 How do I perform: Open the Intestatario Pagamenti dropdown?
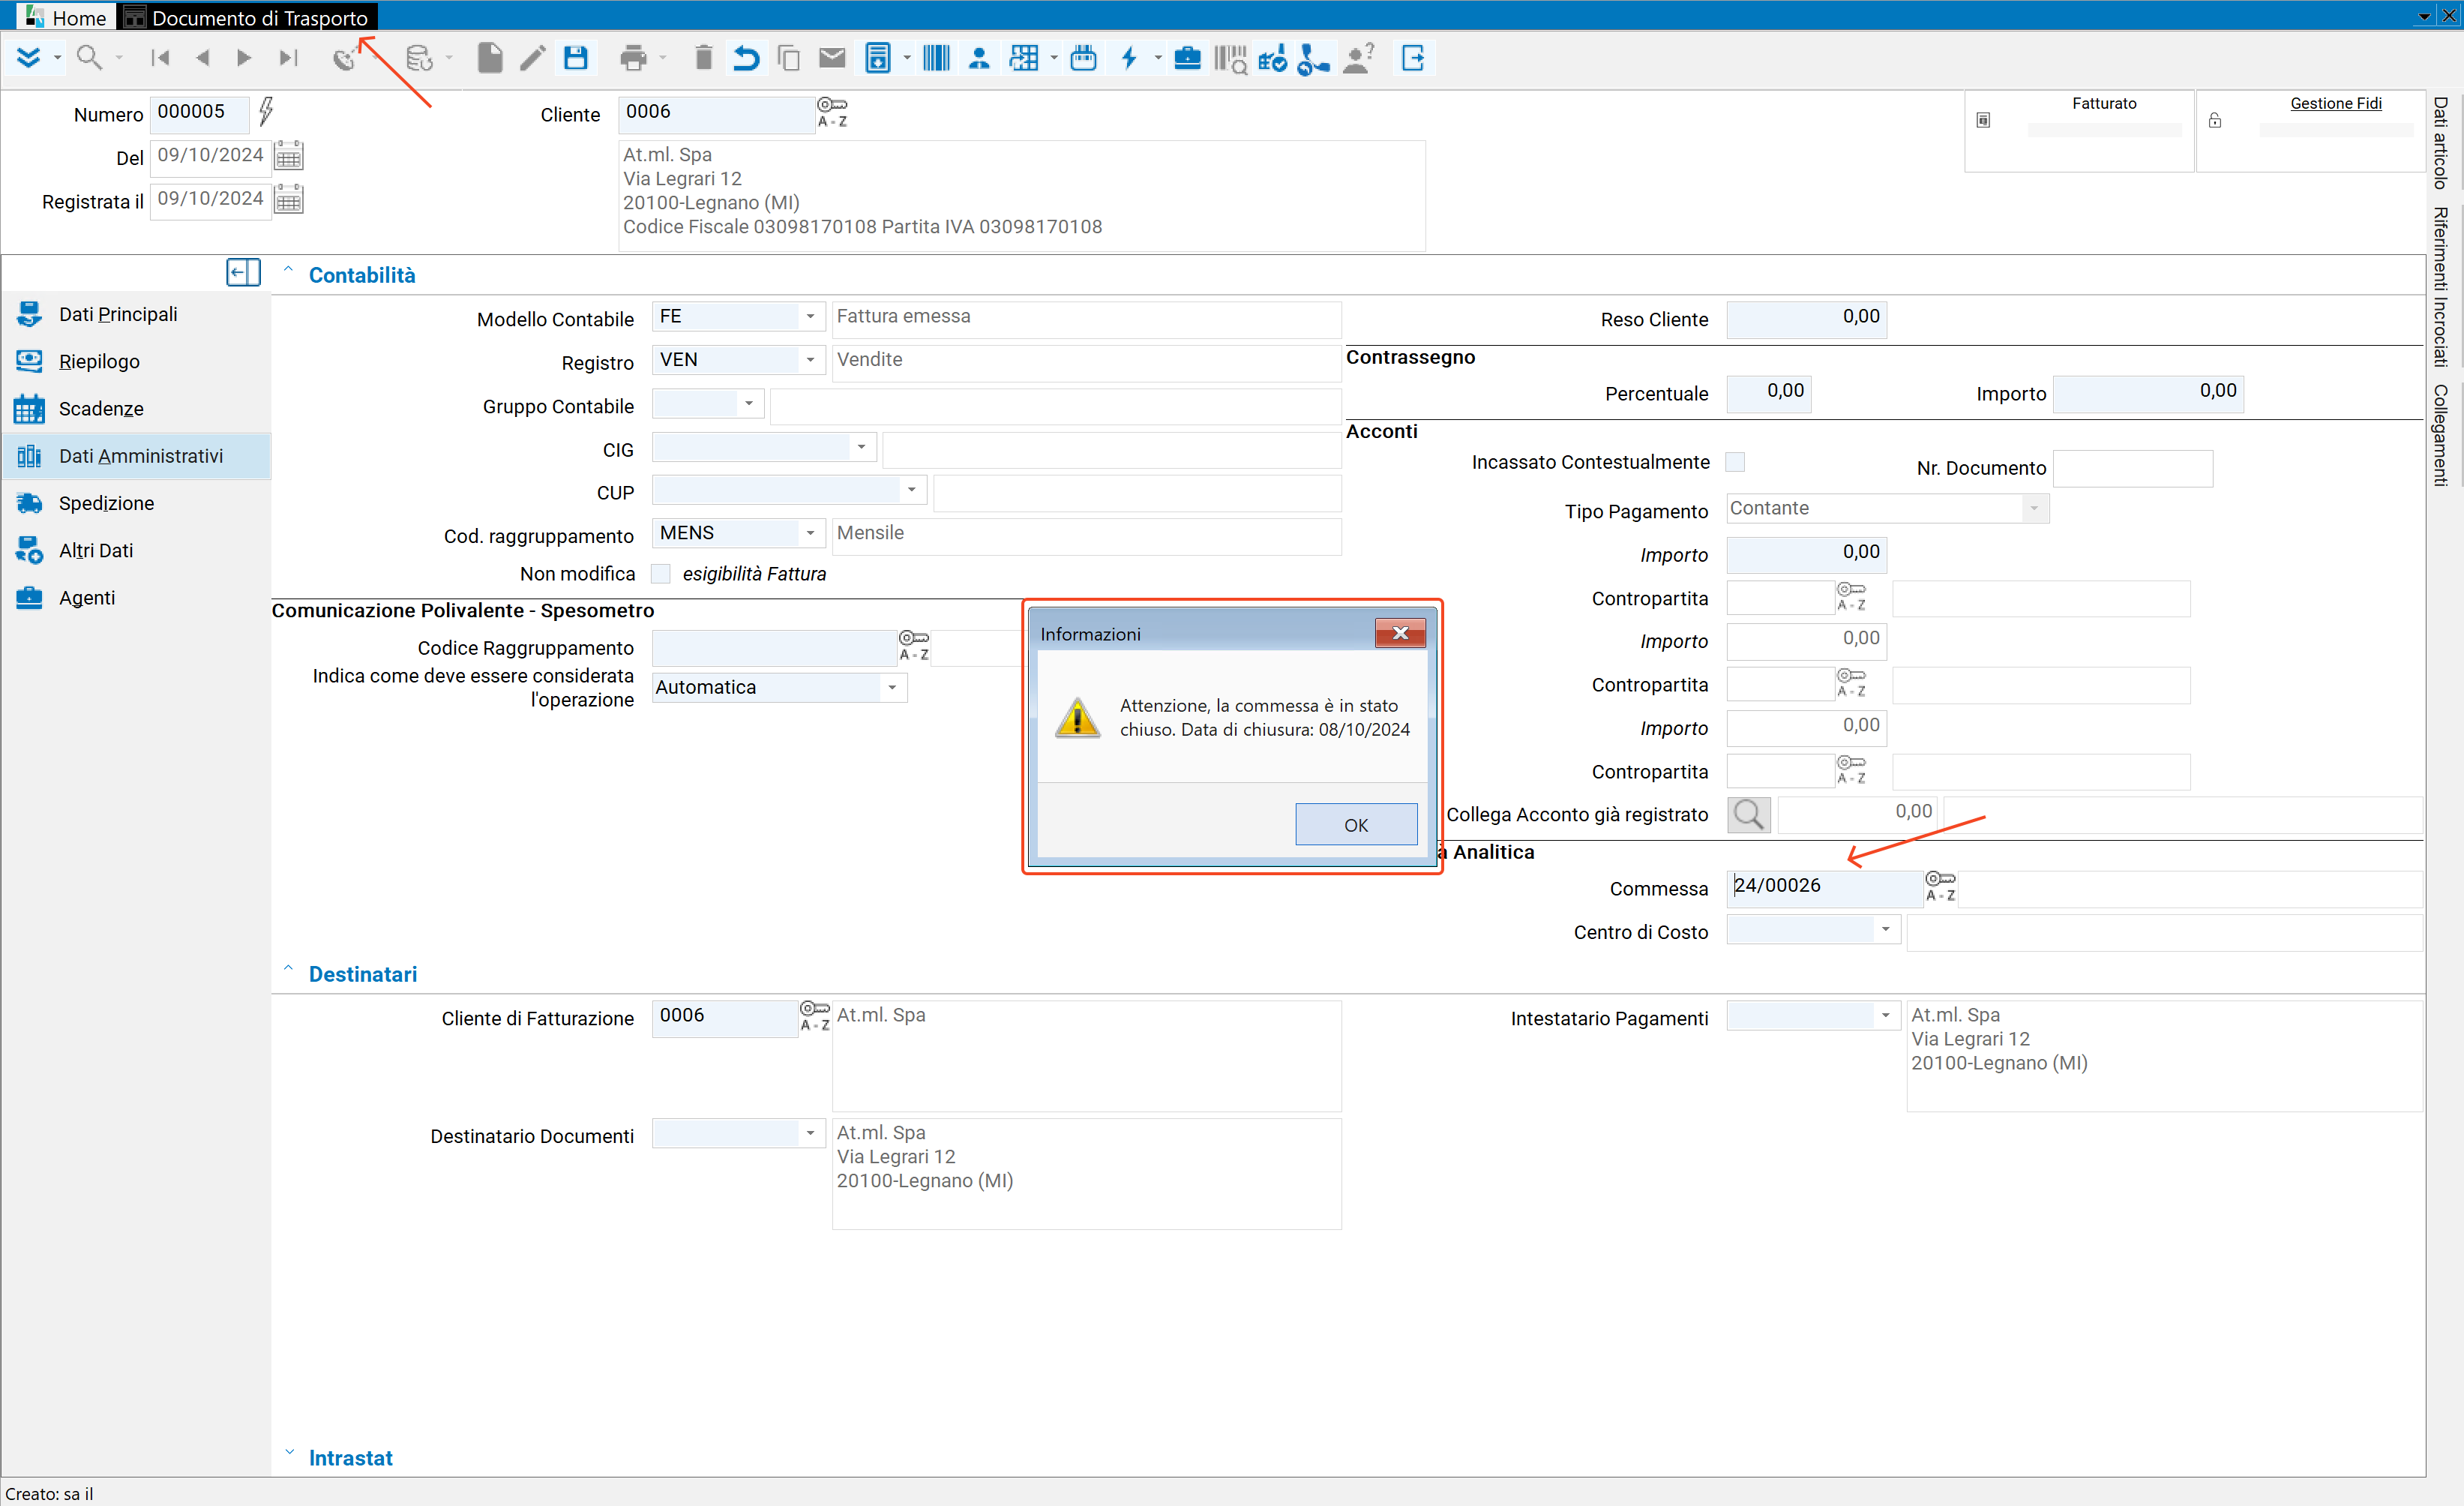click(1885, 1016)
